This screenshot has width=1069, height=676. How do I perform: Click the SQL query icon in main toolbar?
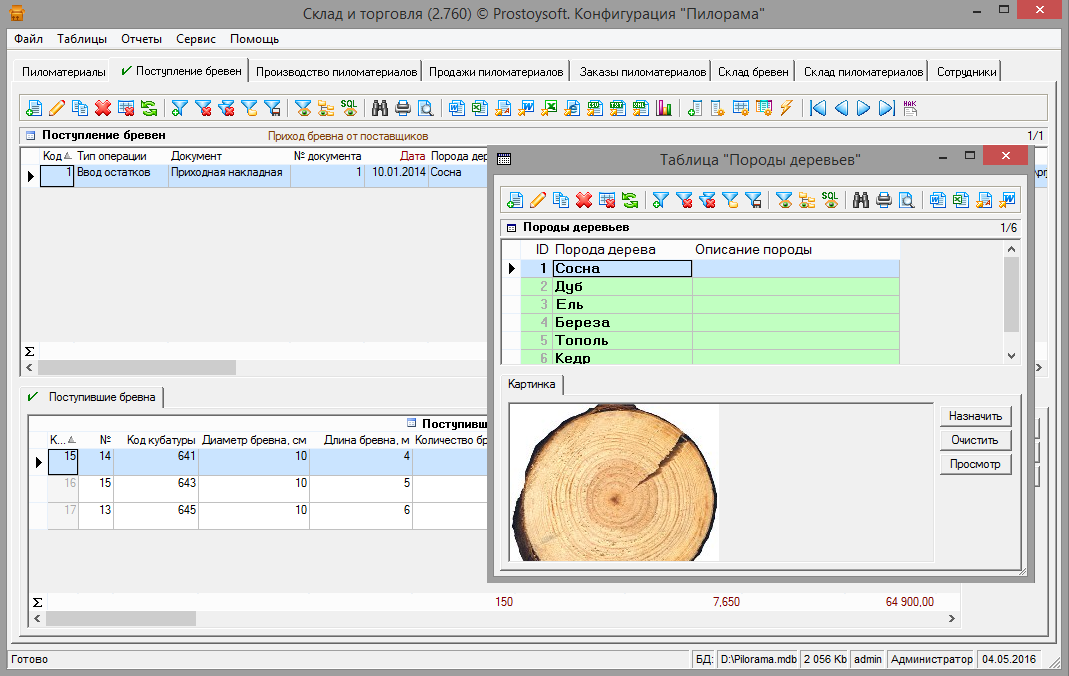pyautogui.click(x=349, y=107)
